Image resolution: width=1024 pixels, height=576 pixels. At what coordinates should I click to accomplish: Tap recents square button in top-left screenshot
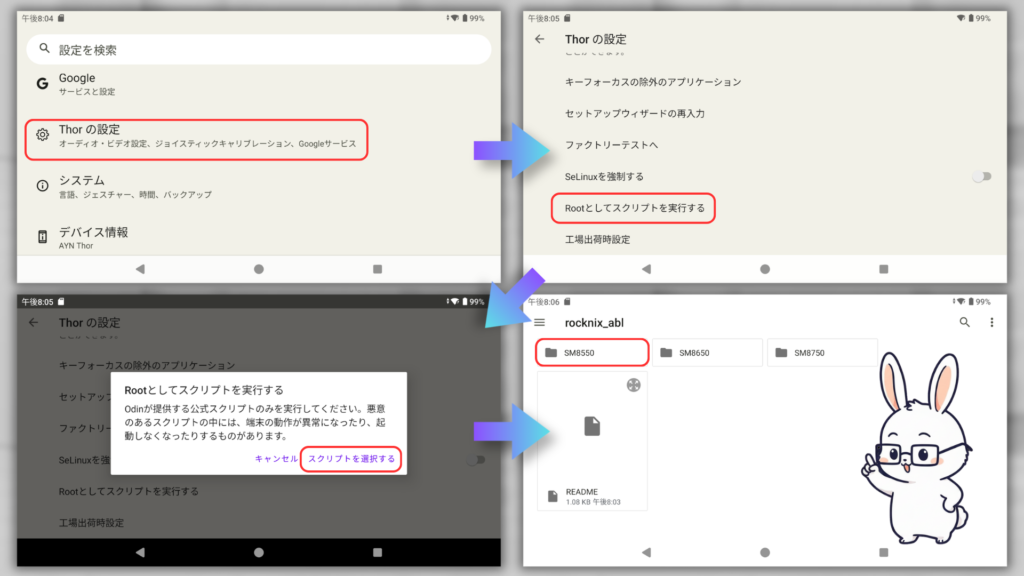click(377, 269)
